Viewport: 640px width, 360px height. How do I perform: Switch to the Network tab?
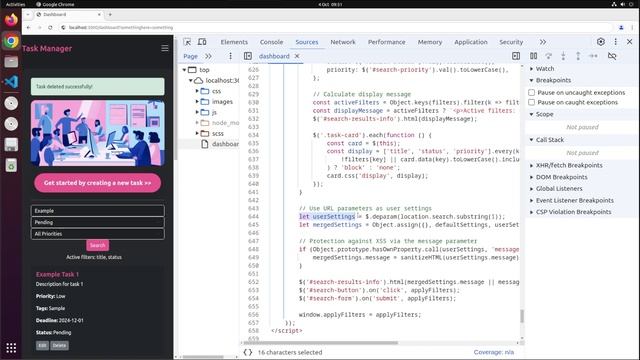(x=343, y=42)
